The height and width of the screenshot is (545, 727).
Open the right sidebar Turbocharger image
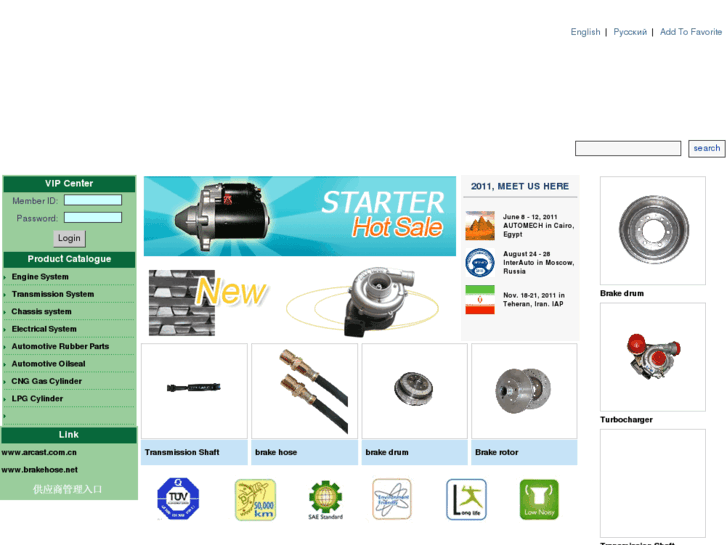tap(653, 357)
